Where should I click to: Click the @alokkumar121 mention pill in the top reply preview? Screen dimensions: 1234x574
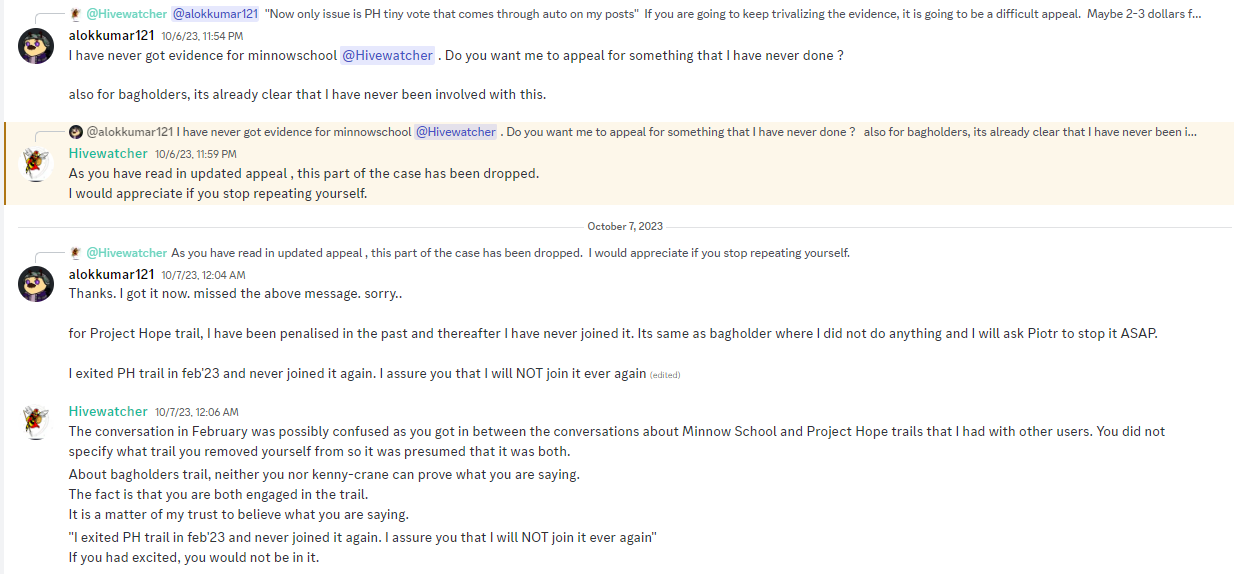[215, 14]
